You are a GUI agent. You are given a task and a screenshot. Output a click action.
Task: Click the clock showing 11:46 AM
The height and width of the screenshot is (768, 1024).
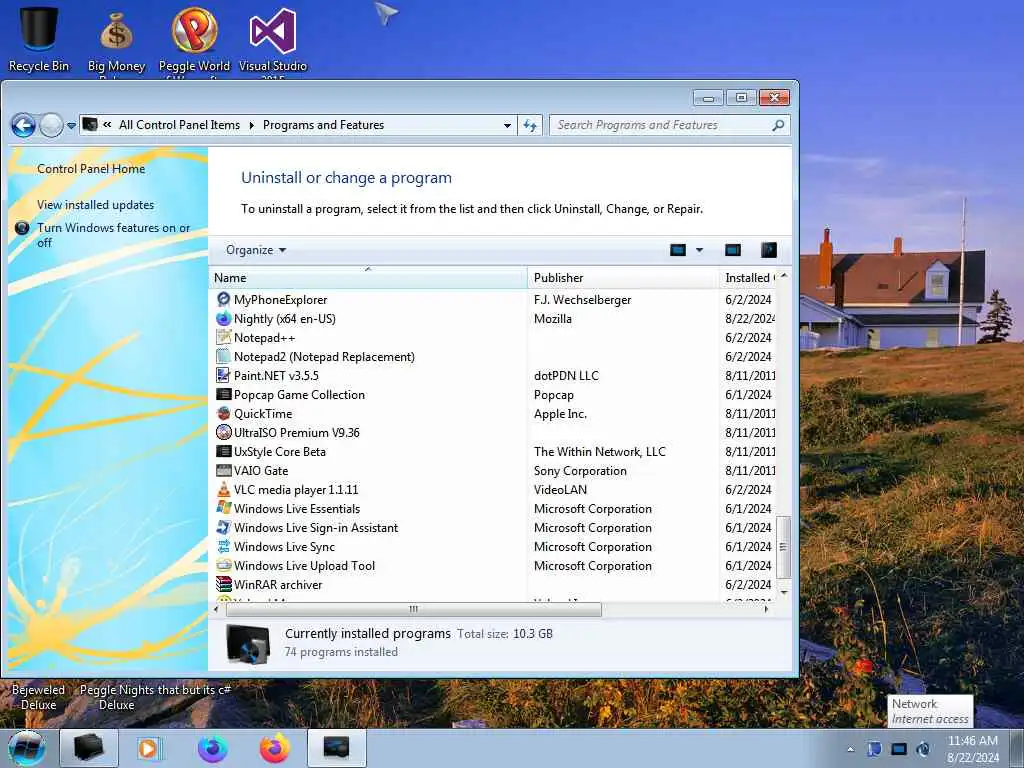pos(972,741)
